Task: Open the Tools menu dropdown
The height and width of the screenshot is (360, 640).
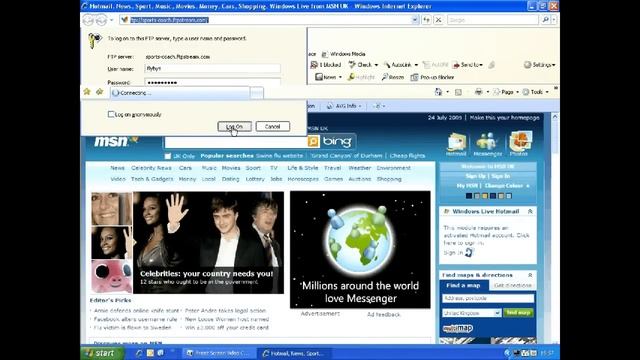Action: [547, 92]
